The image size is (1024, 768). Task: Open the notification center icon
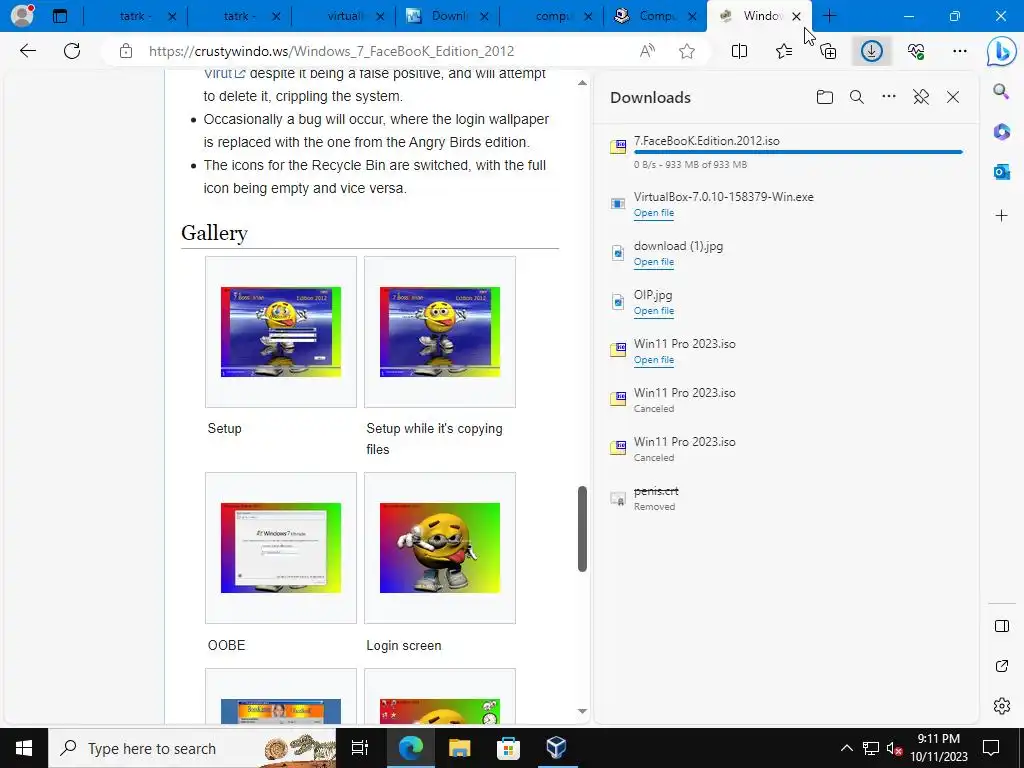coord(991,748)
